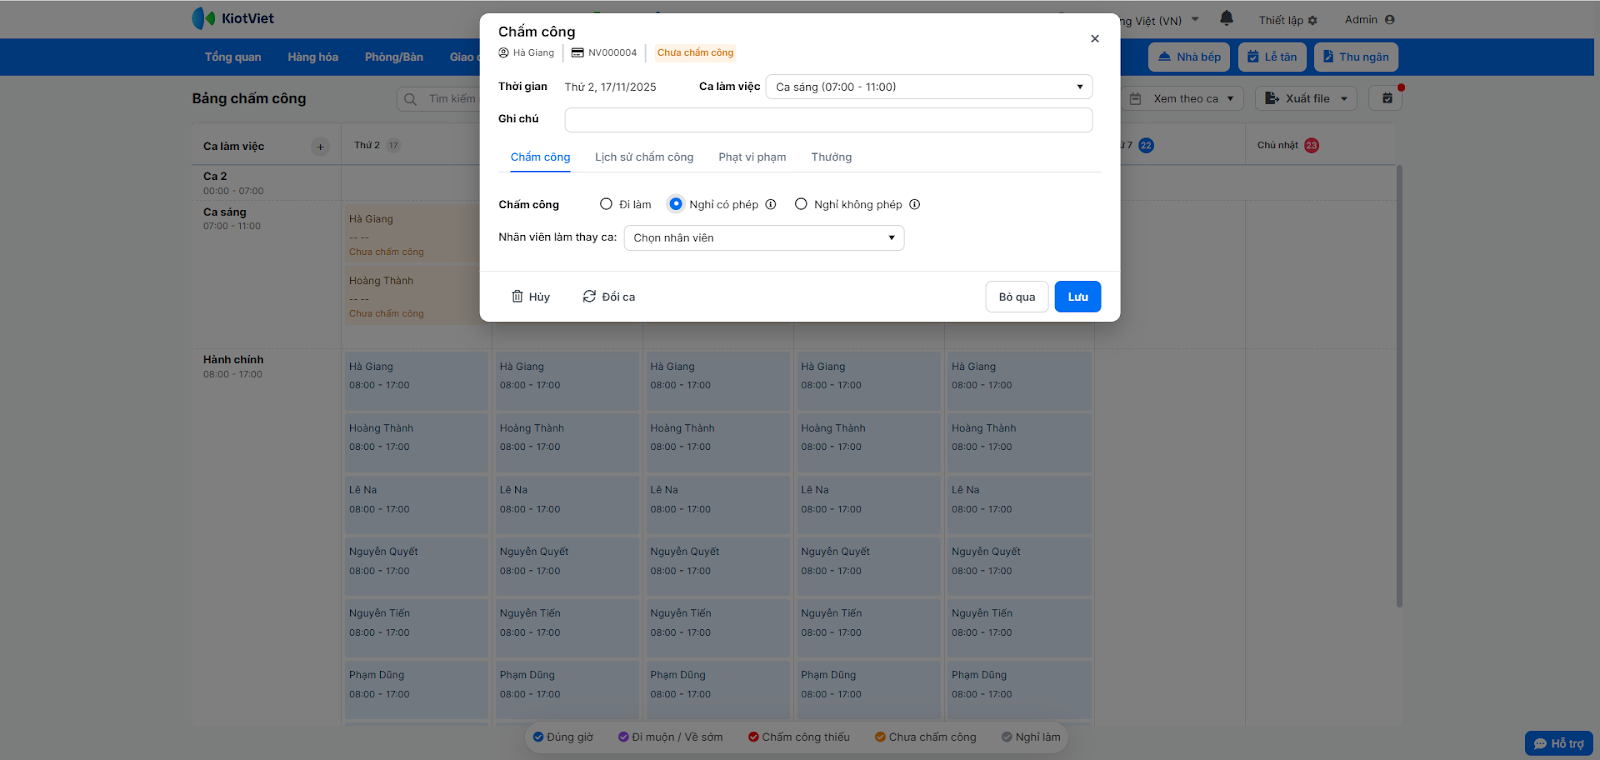Screen dimensions: 1600x760
Task: Click the info icon beside Nghỉ có phép
Action: 771,205
